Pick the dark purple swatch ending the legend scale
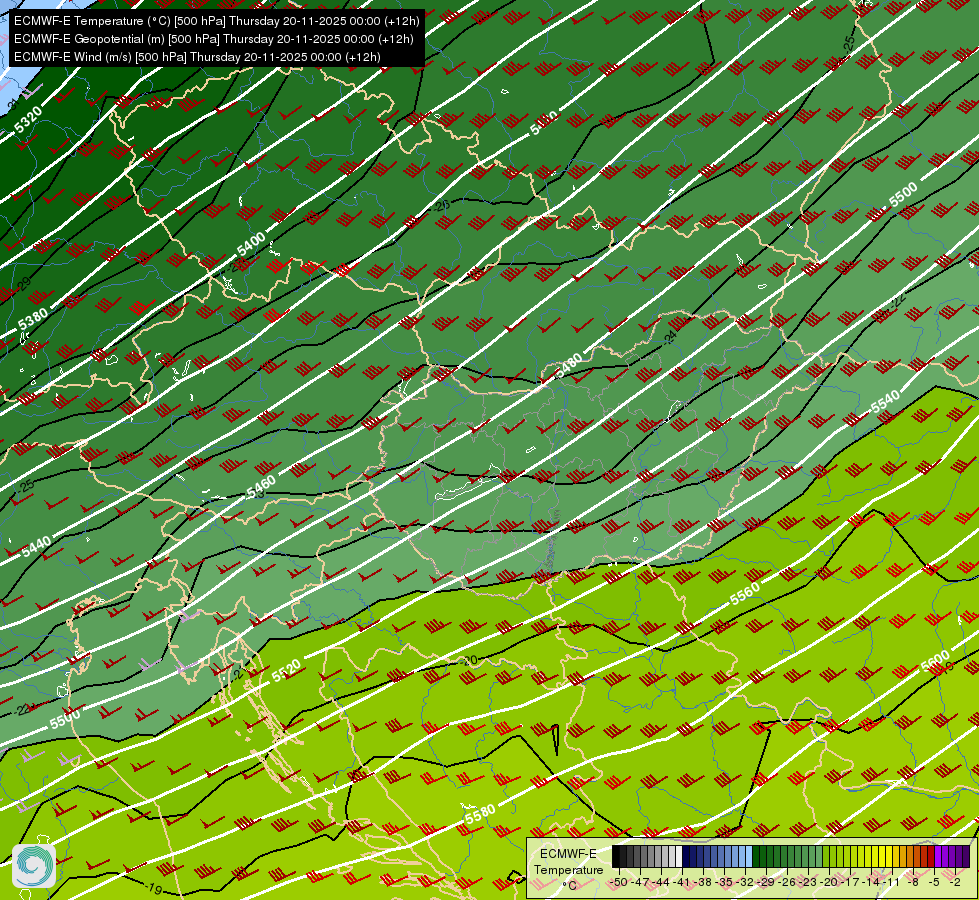979x900 pixels. click(966, 856)
